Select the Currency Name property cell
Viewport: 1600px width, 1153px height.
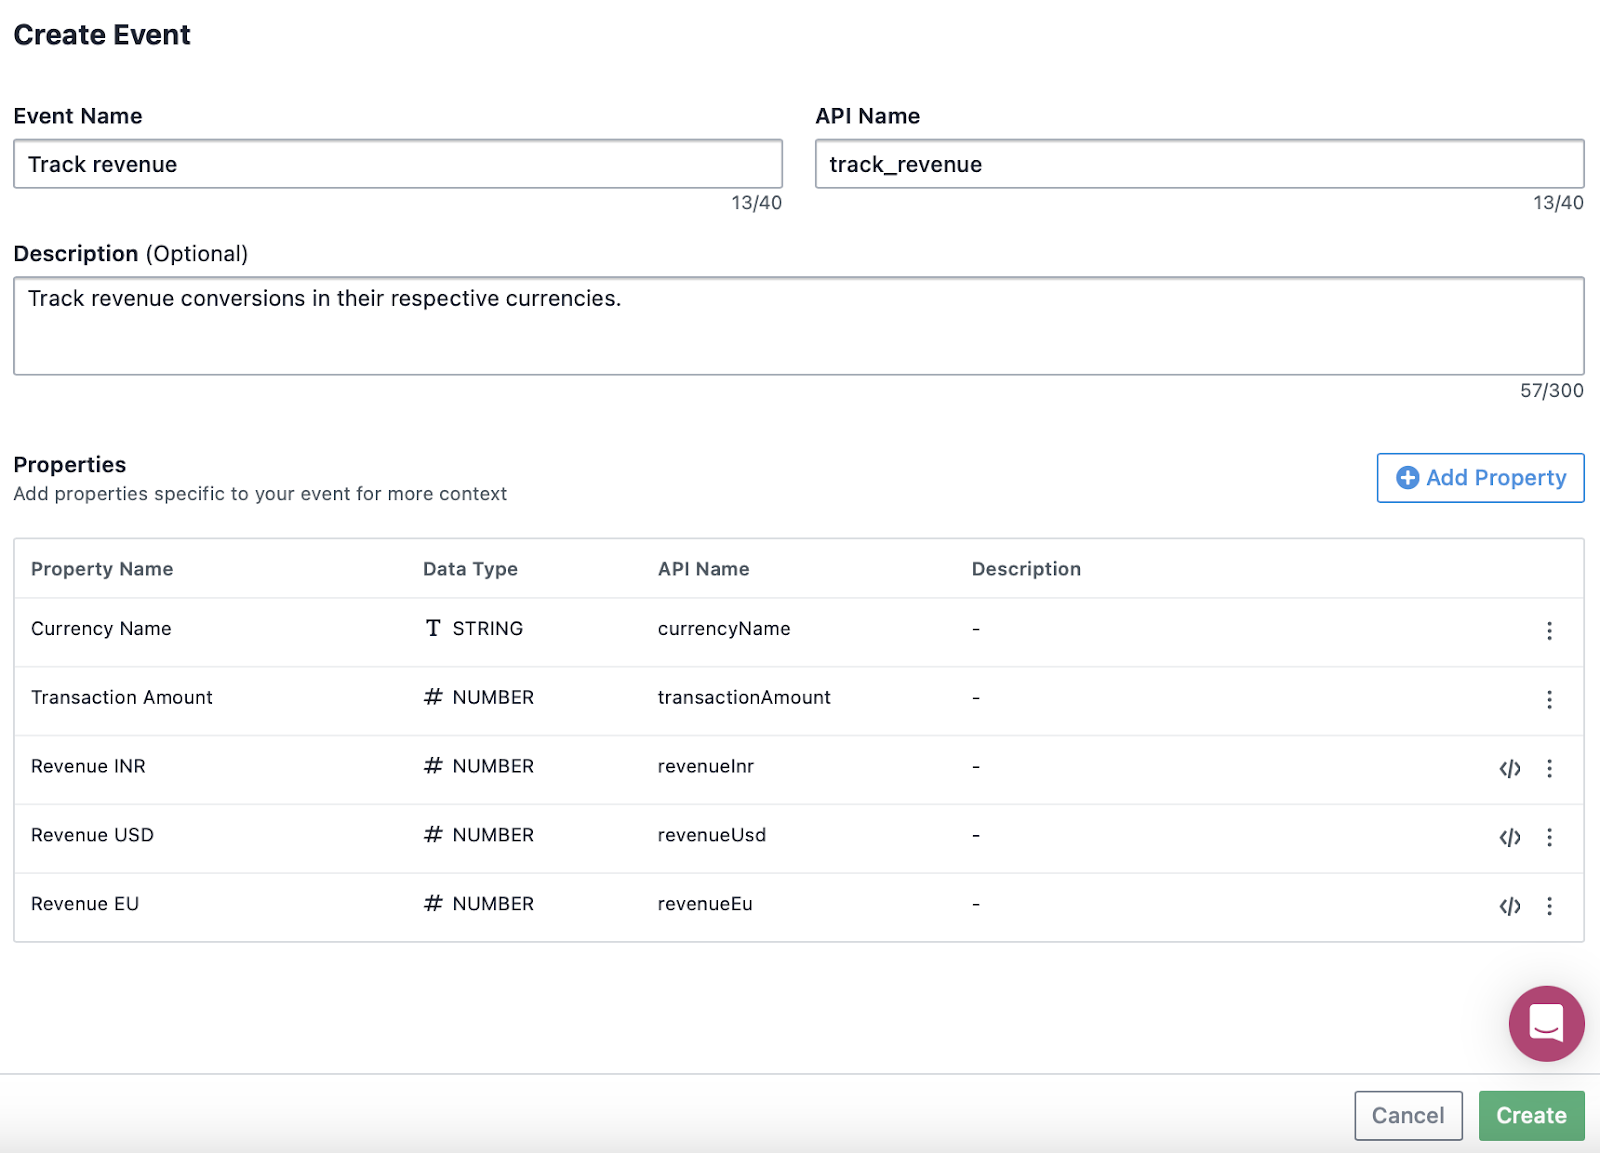[101, 629]
